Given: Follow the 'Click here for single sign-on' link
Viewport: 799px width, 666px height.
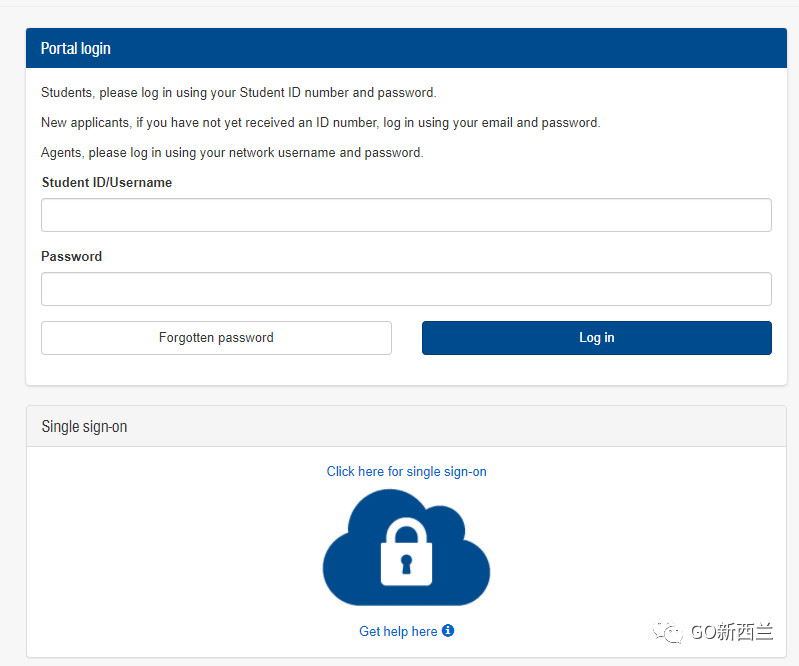Looking at the screenshot, I should [x=406, y=471].
